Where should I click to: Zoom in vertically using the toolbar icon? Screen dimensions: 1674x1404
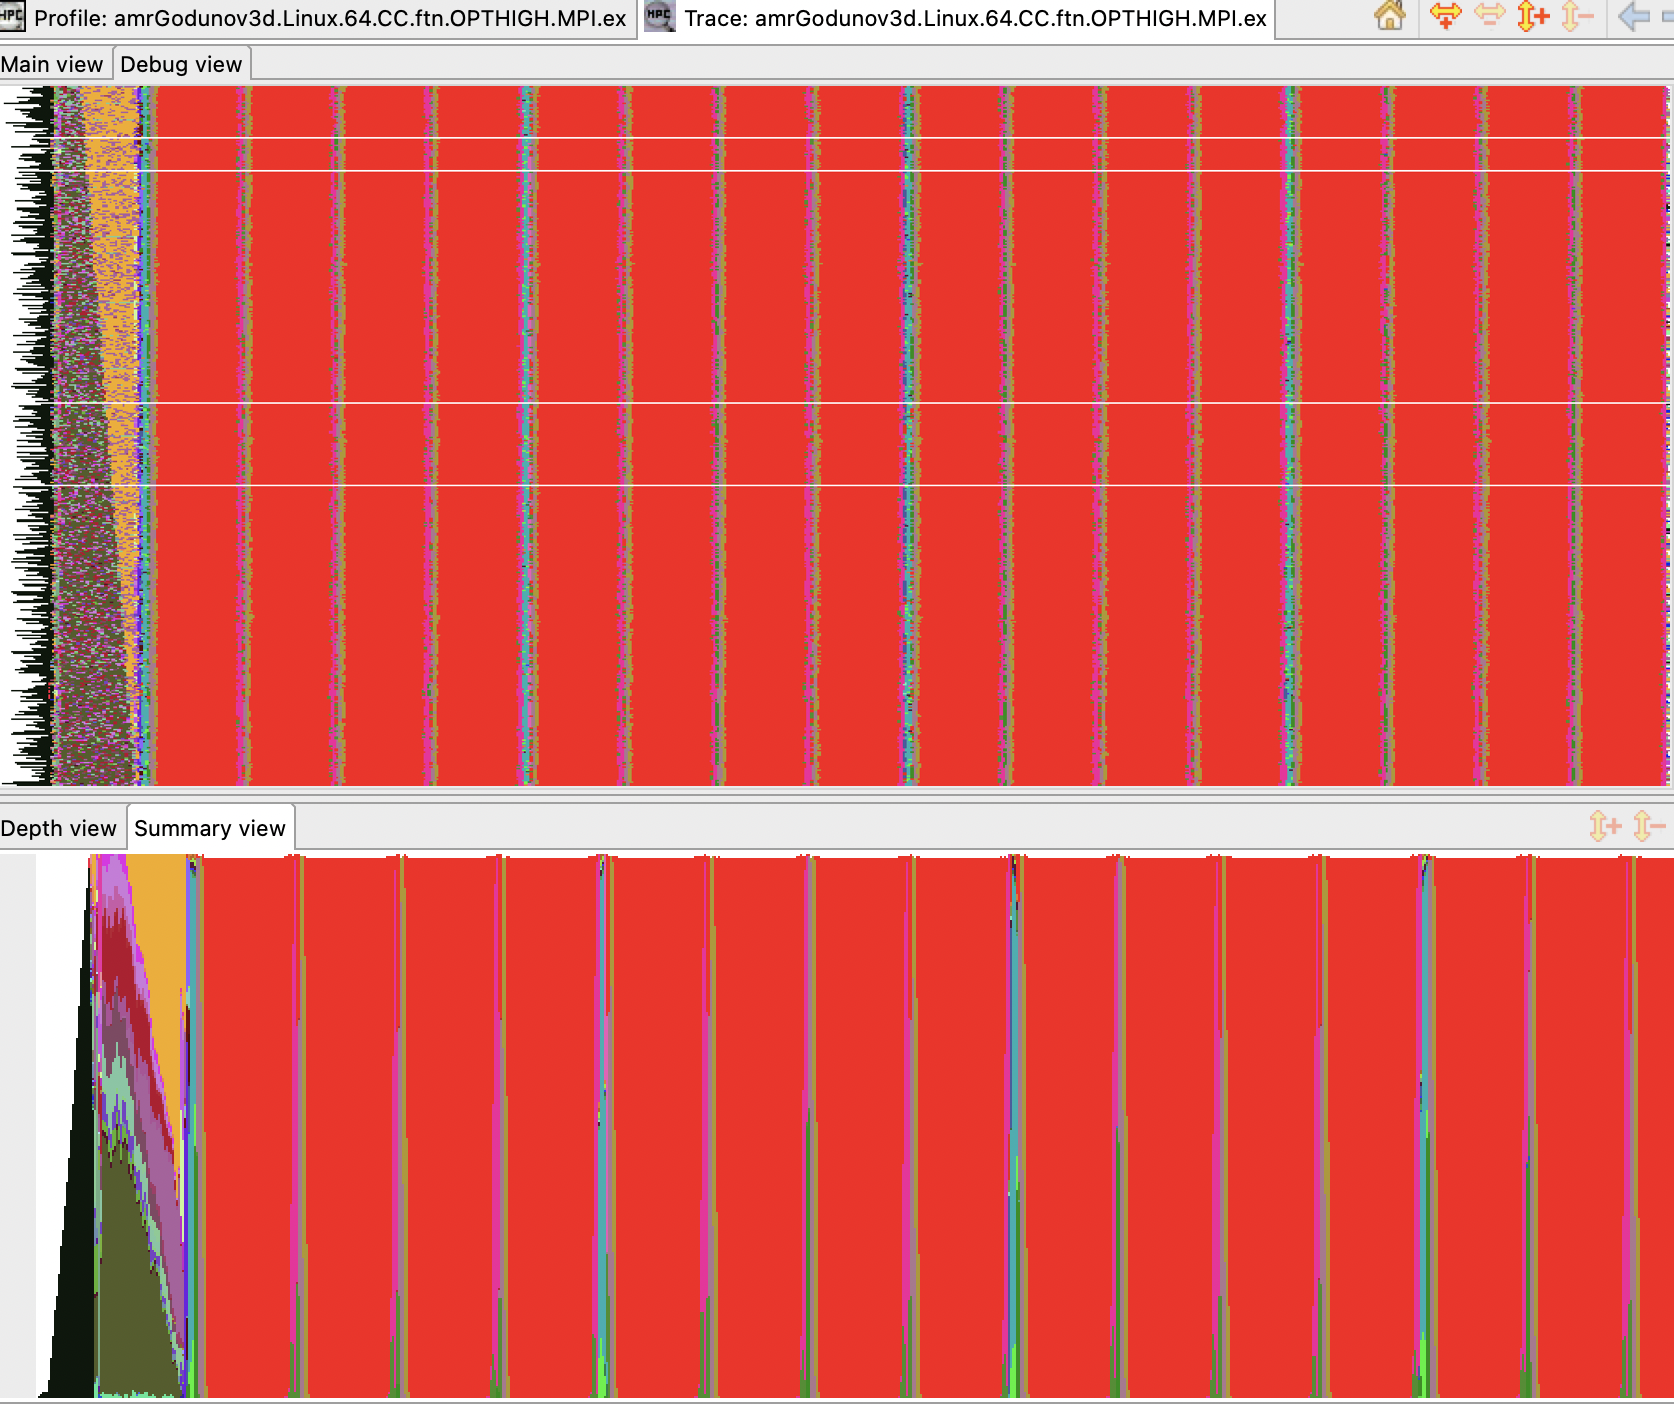point(1534,15)
